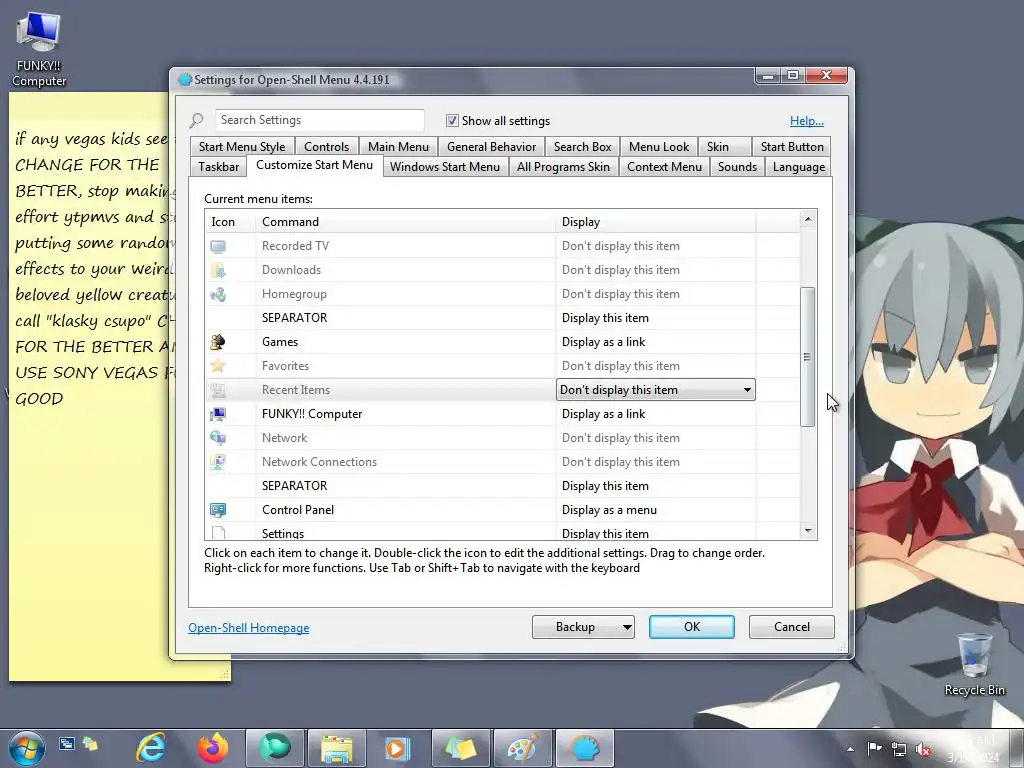Click the search magnifier icon in settings
Image resolution: width=1024 pixels, height=768 pixels.
pyautogui.click(x=197, y=120)
